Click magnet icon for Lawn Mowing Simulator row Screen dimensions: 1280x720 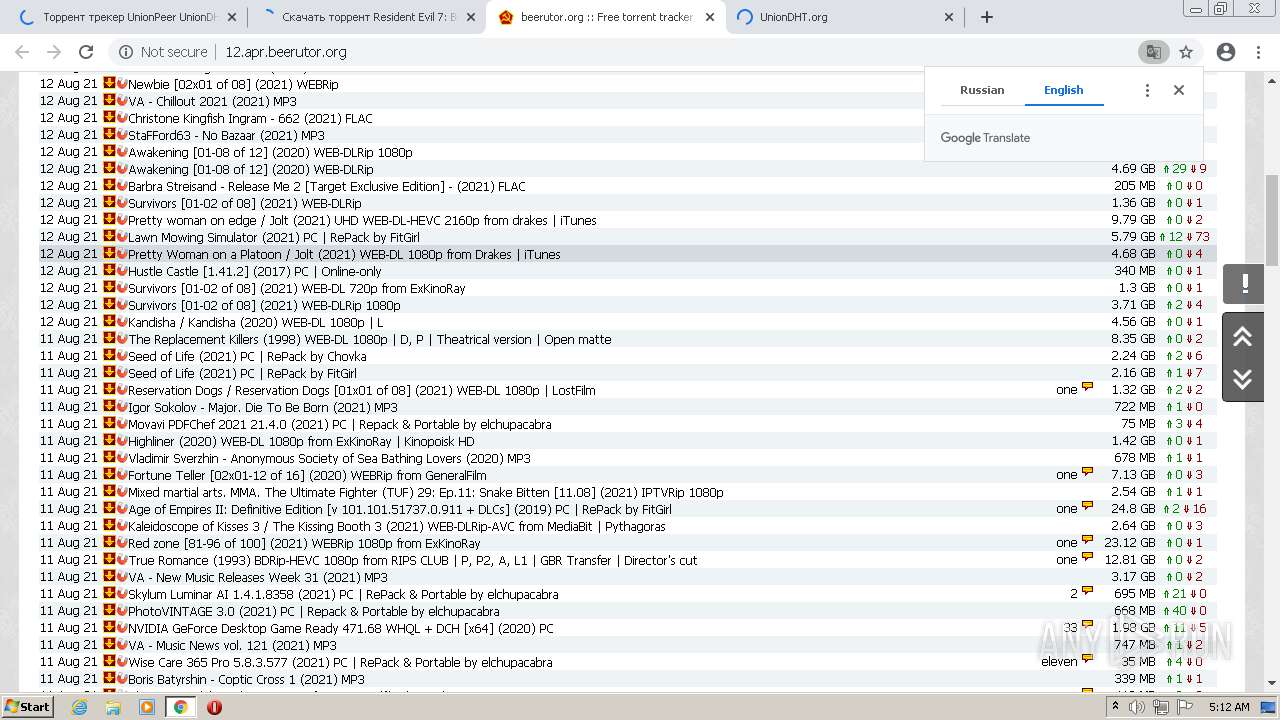point(122,237)
